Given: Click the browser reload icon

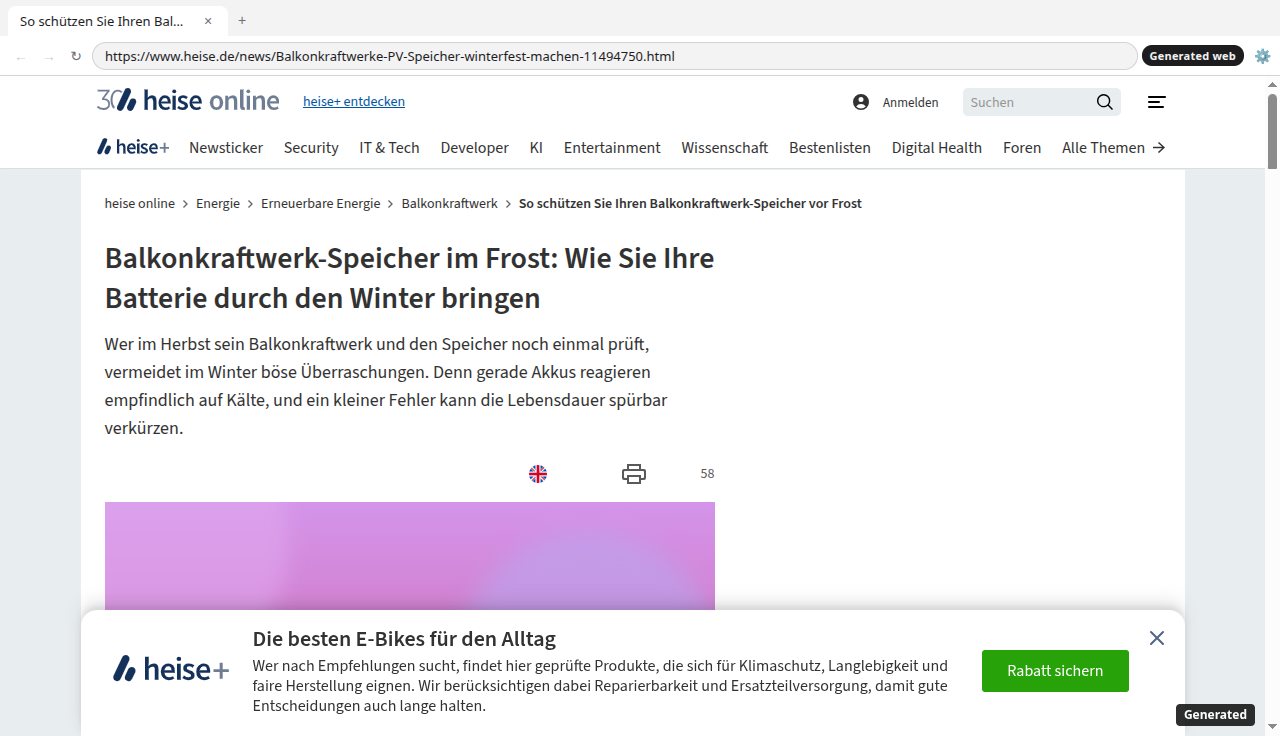Looking at the screenshot, I should tap(76, 56).
